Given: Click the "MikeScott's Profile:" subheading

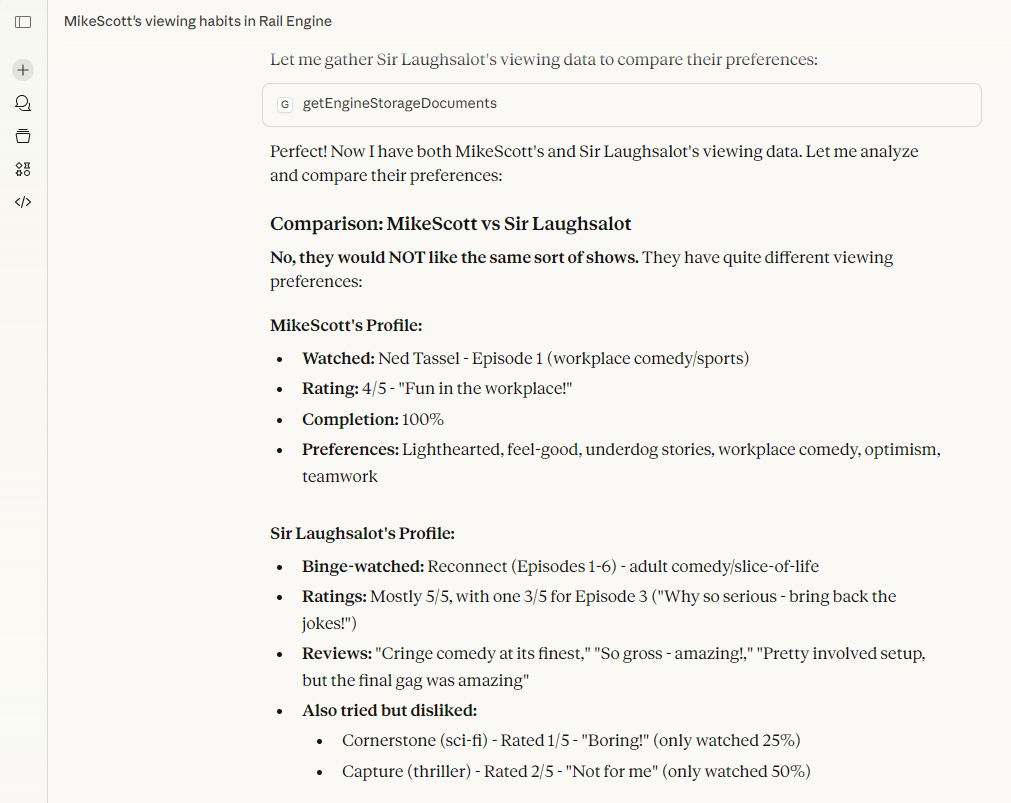Looking at the screenshot, I should (x=346, y=326).
